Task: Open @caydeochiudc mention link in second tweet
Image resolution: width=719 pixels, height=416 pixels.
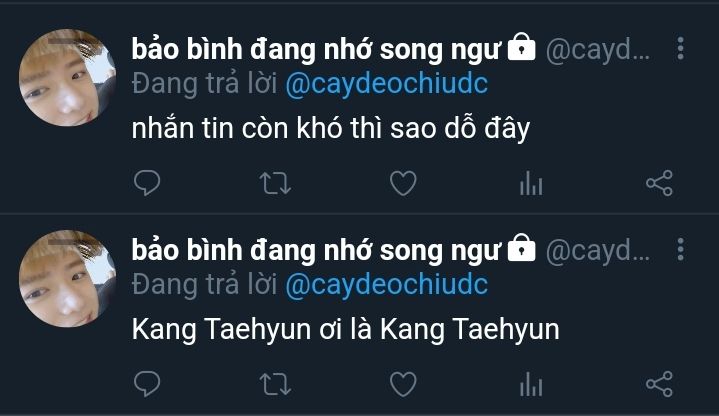Action: click(x=386, y=284)
